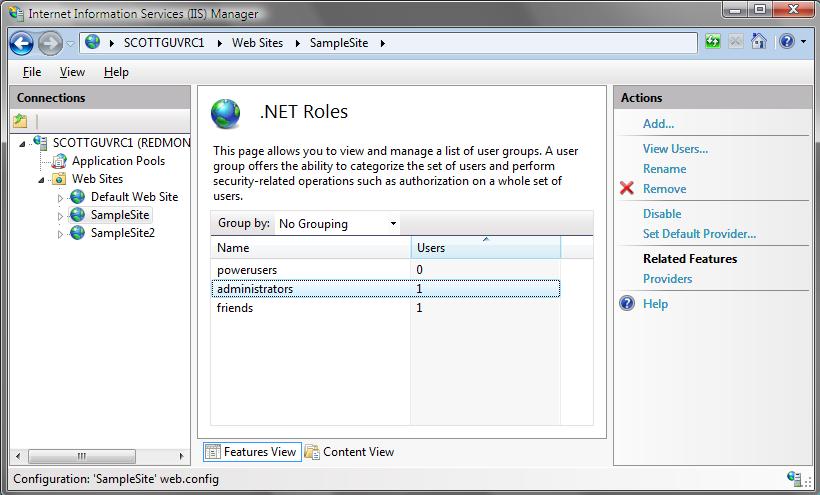
Task: Sort by the Name column header
Action: point(311,248)
